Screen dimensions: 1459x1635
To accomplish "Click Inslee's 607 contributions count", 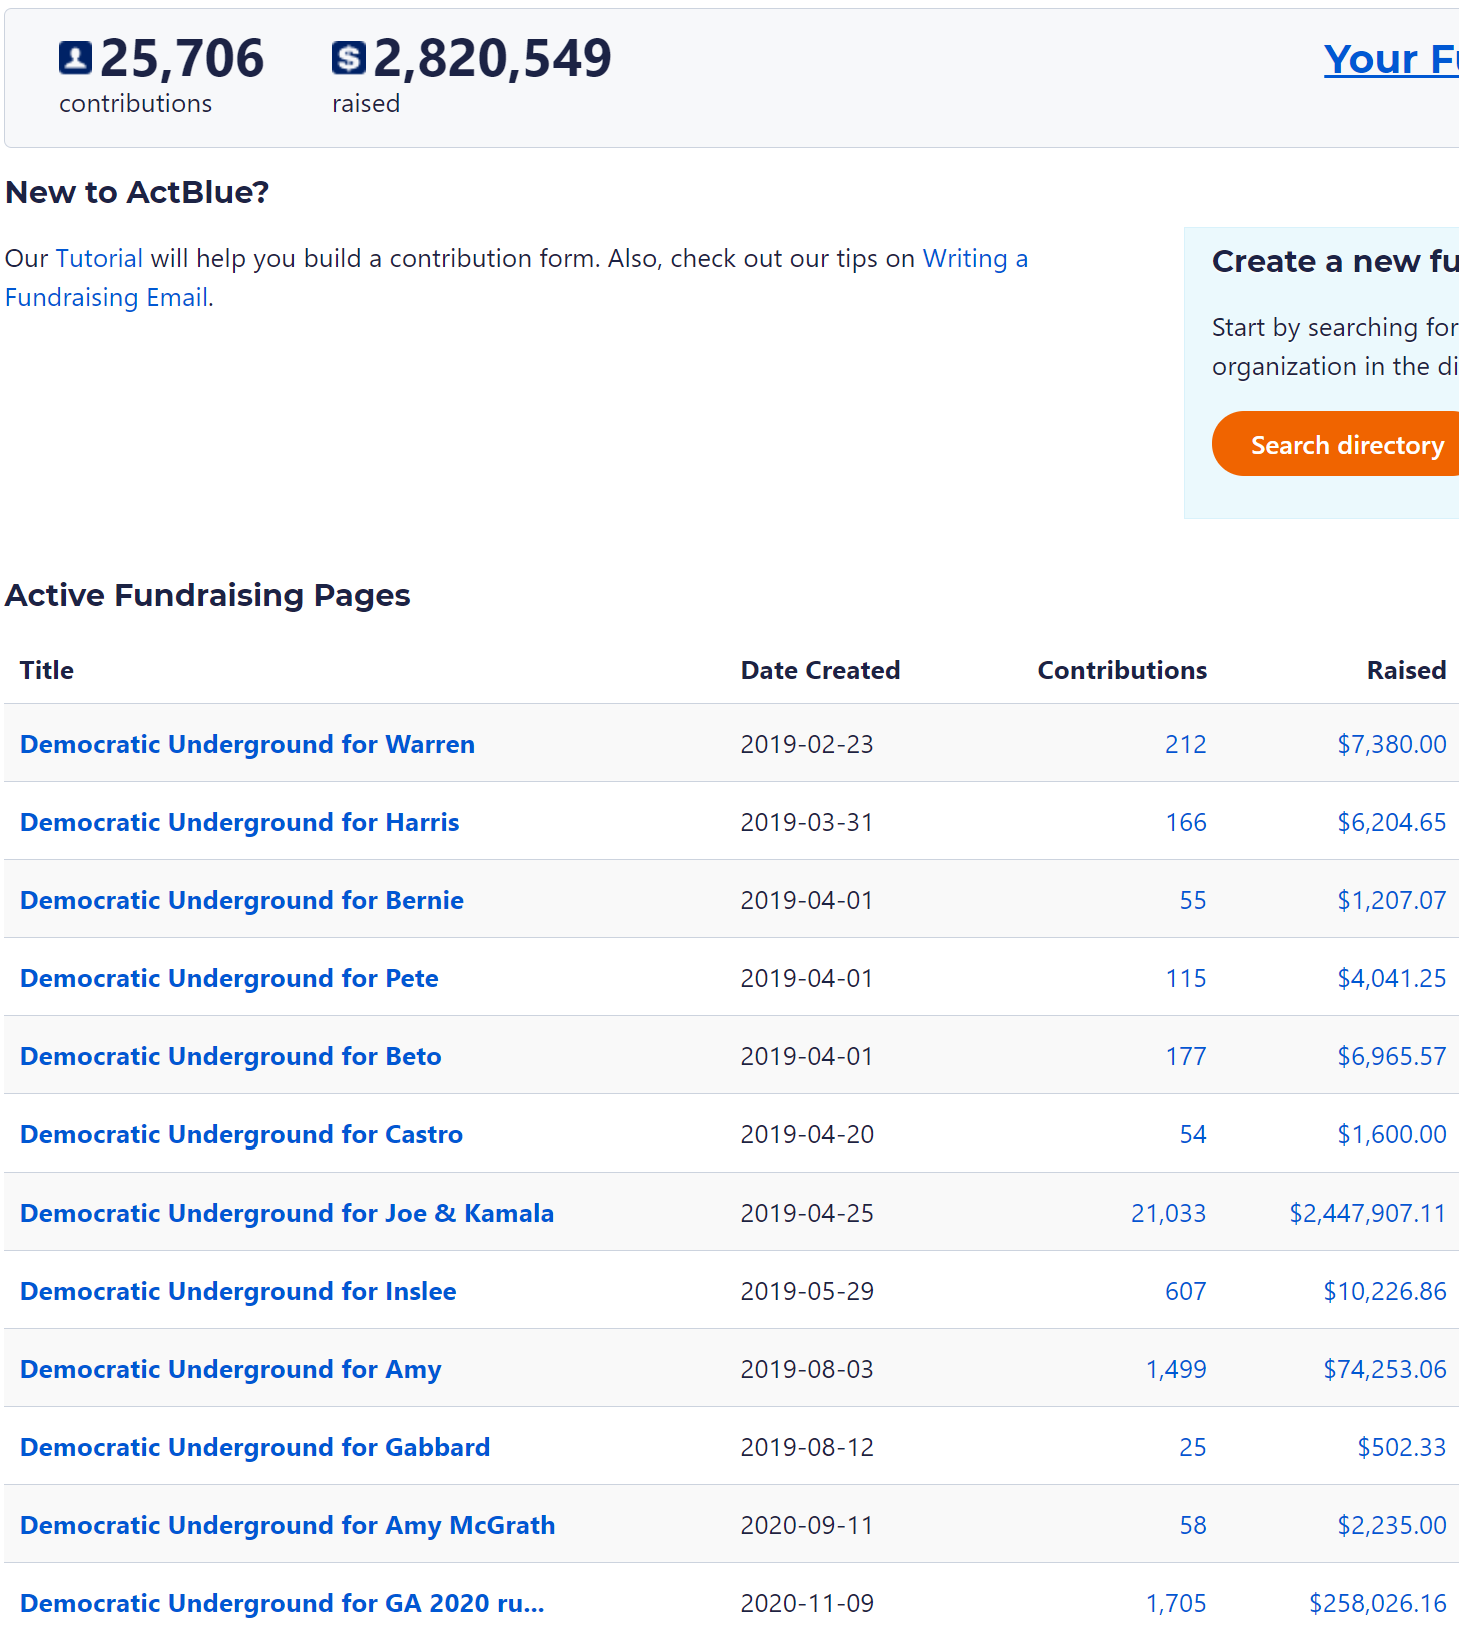I will [x=1186, y=1291].
